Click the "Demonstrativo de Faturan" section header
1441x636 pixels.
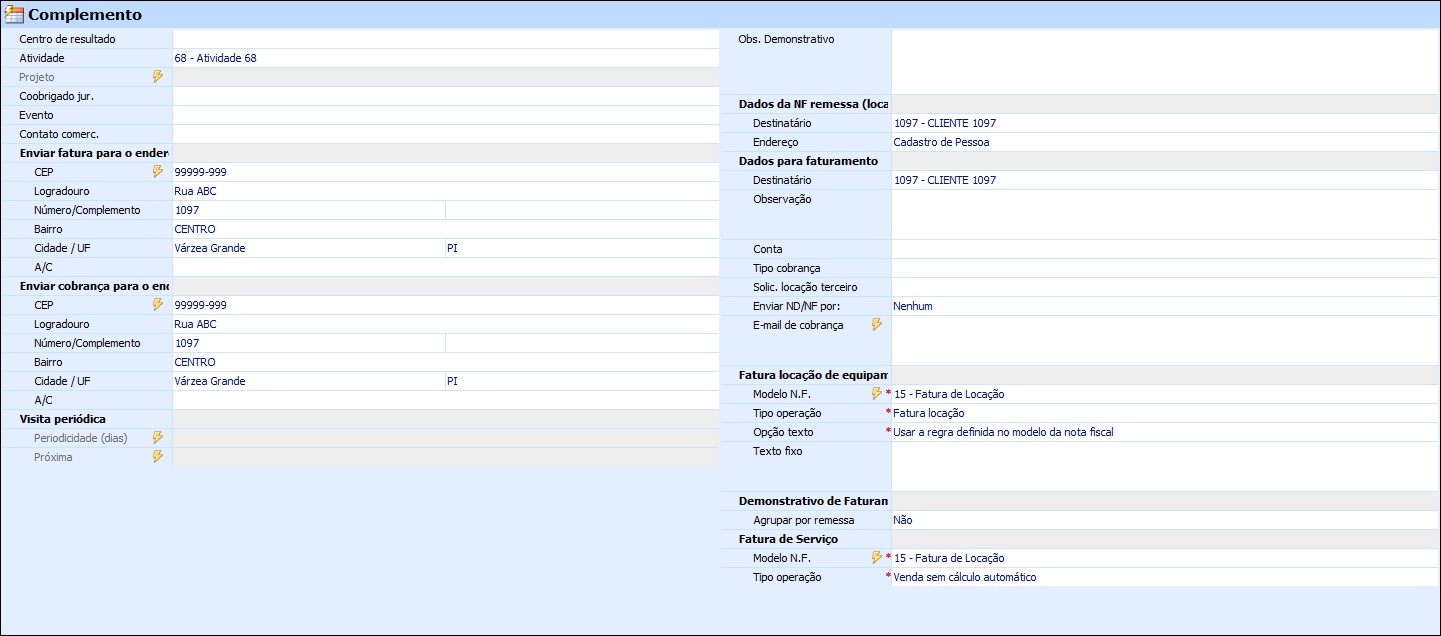click(813, 501)
